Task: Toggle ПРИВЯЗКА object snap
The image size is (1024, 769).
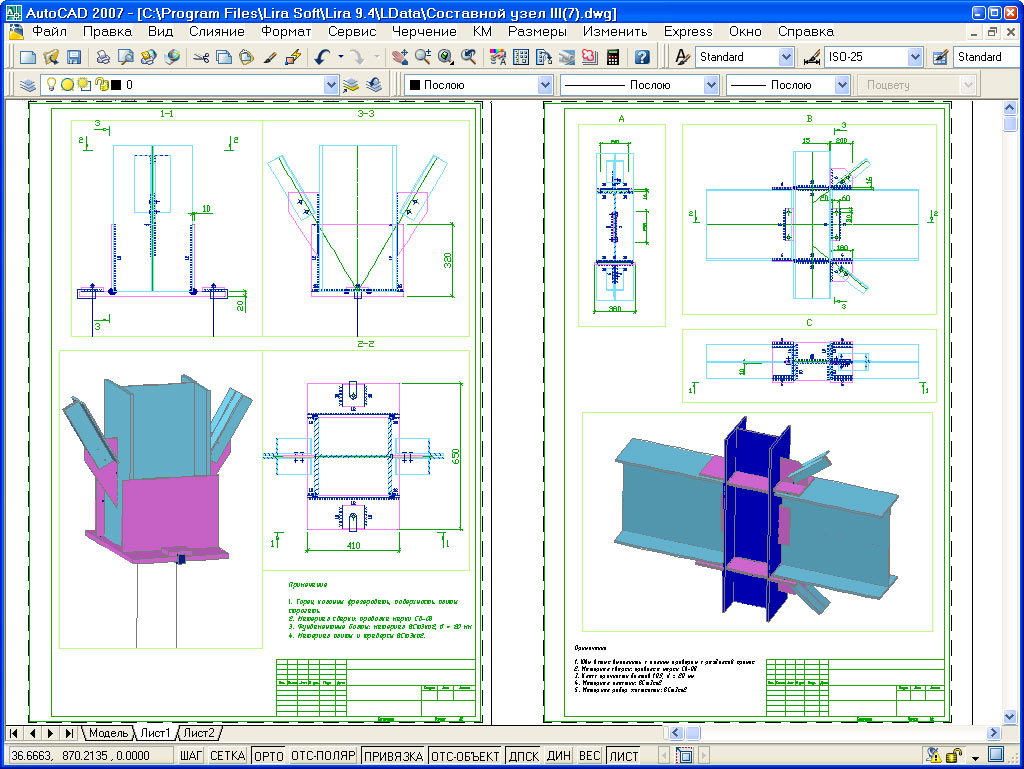Action: pos(393,756)
